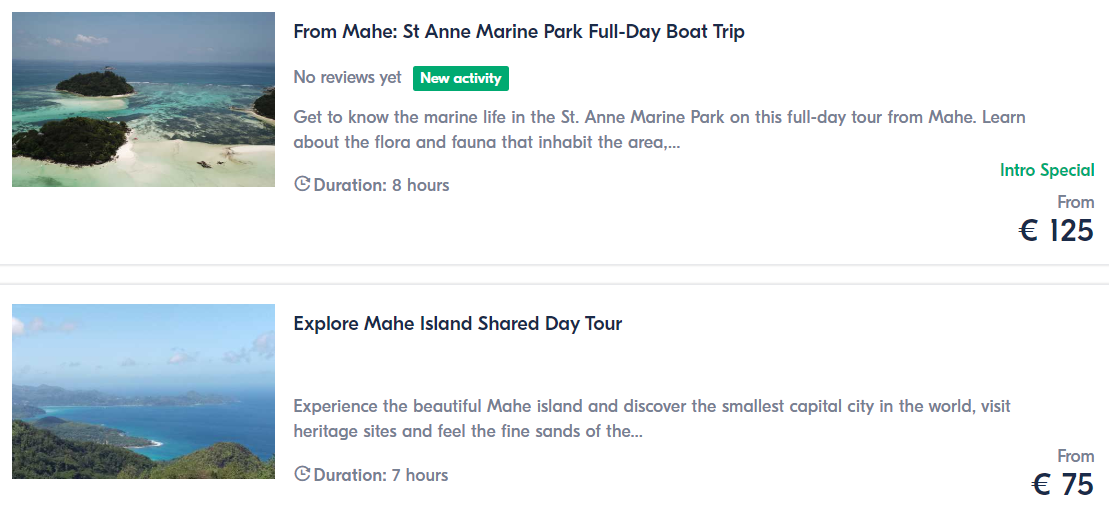Click the From label above € 125

(1075, 202)
